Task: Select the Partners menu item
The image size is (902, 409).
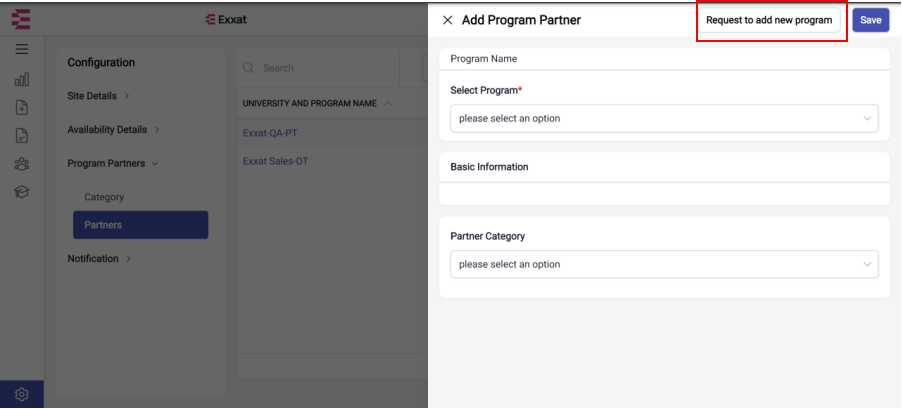Action: click(140, 225)
